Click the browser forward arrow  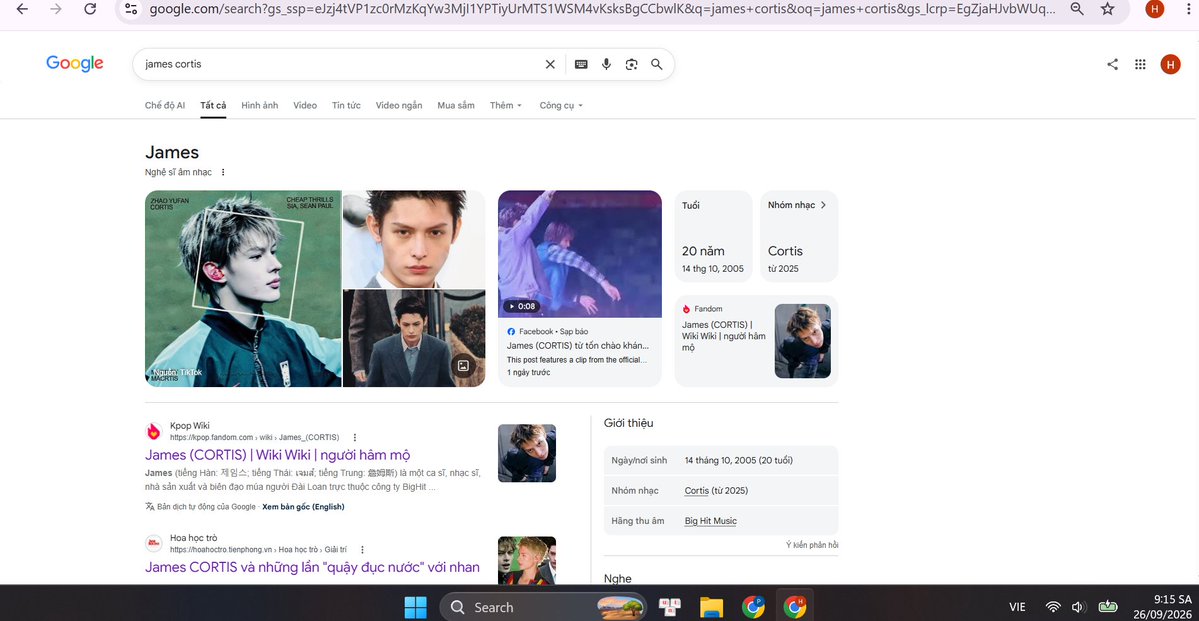(56, 9)
